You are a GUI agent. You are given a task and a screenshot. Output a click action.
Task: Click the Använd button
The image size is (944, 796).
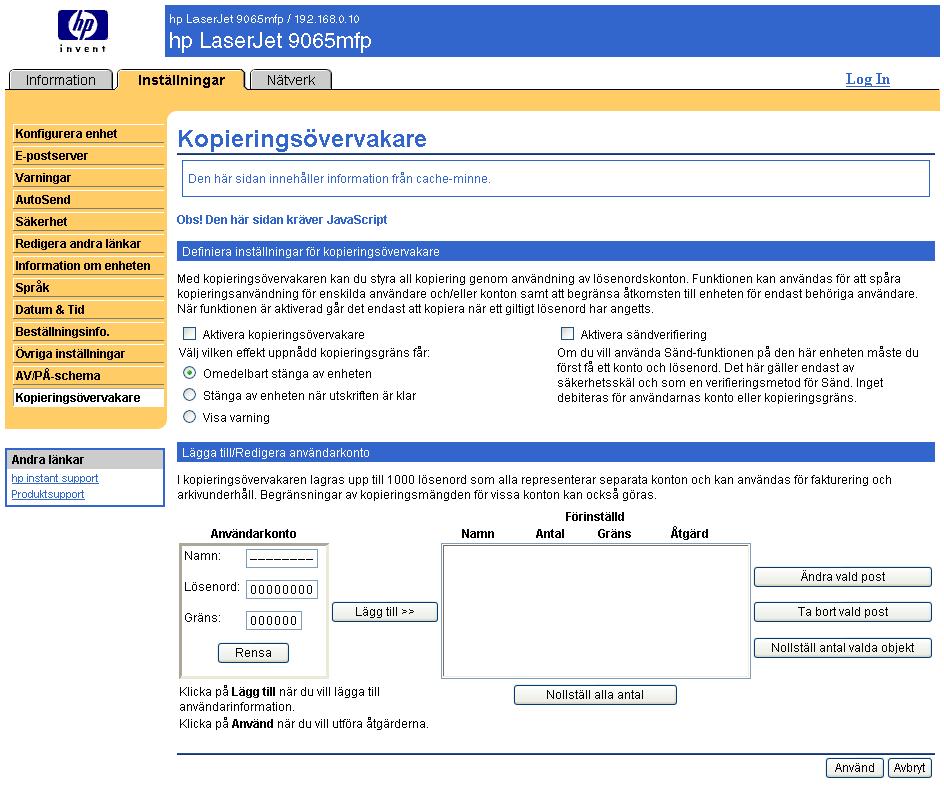(x=854, y=768)
